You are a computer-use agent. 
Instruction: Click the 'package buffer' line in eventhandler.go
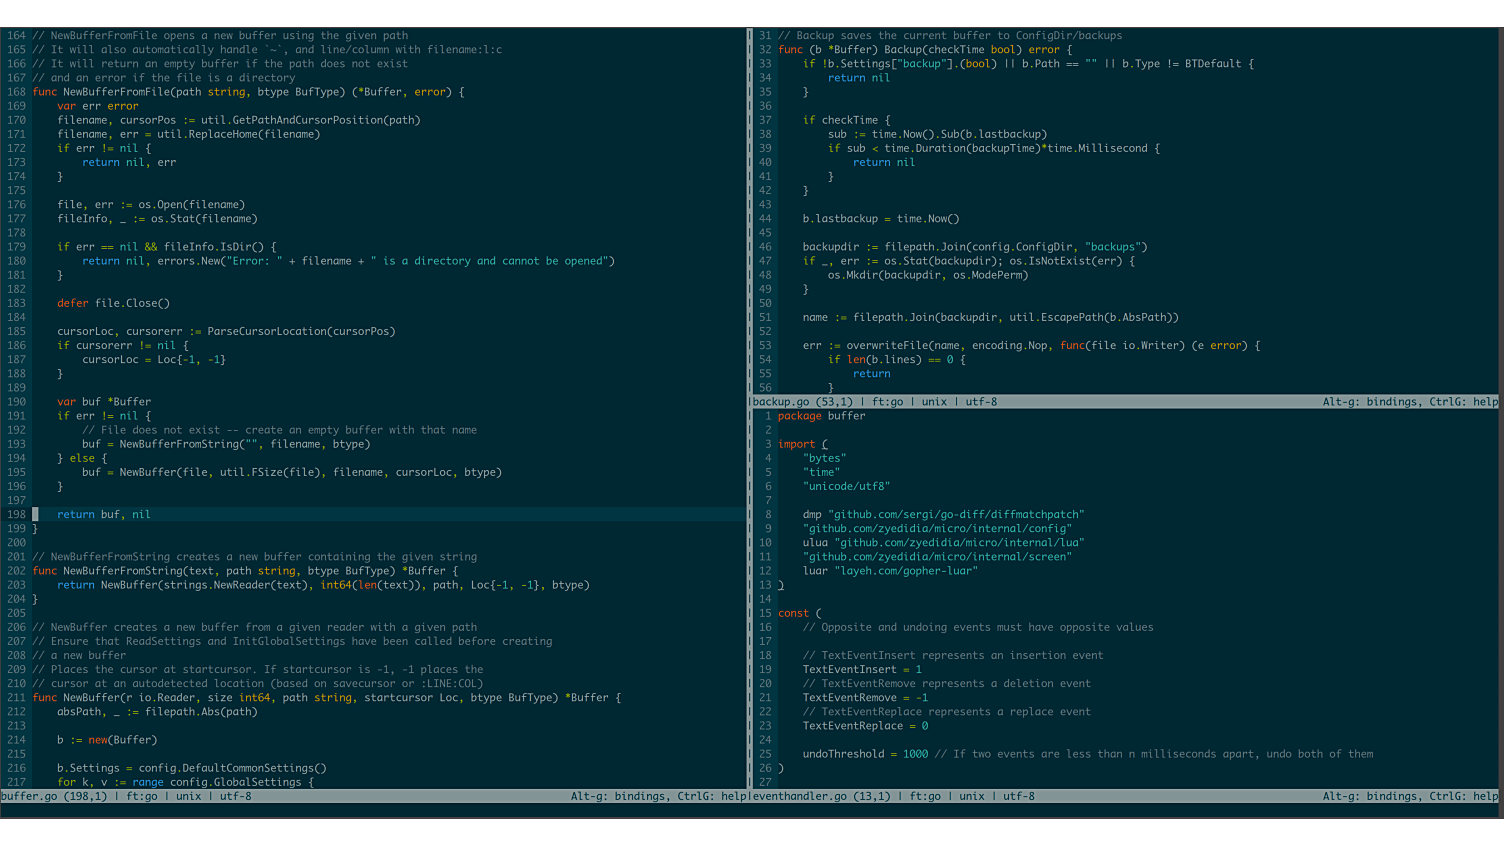pos(821,416)
